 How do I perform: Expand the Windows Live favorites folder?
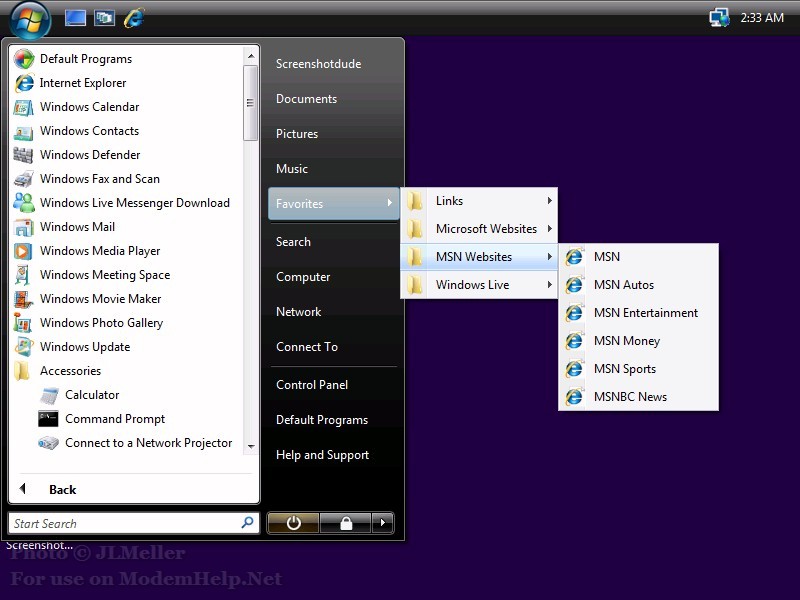coord(472,285)
